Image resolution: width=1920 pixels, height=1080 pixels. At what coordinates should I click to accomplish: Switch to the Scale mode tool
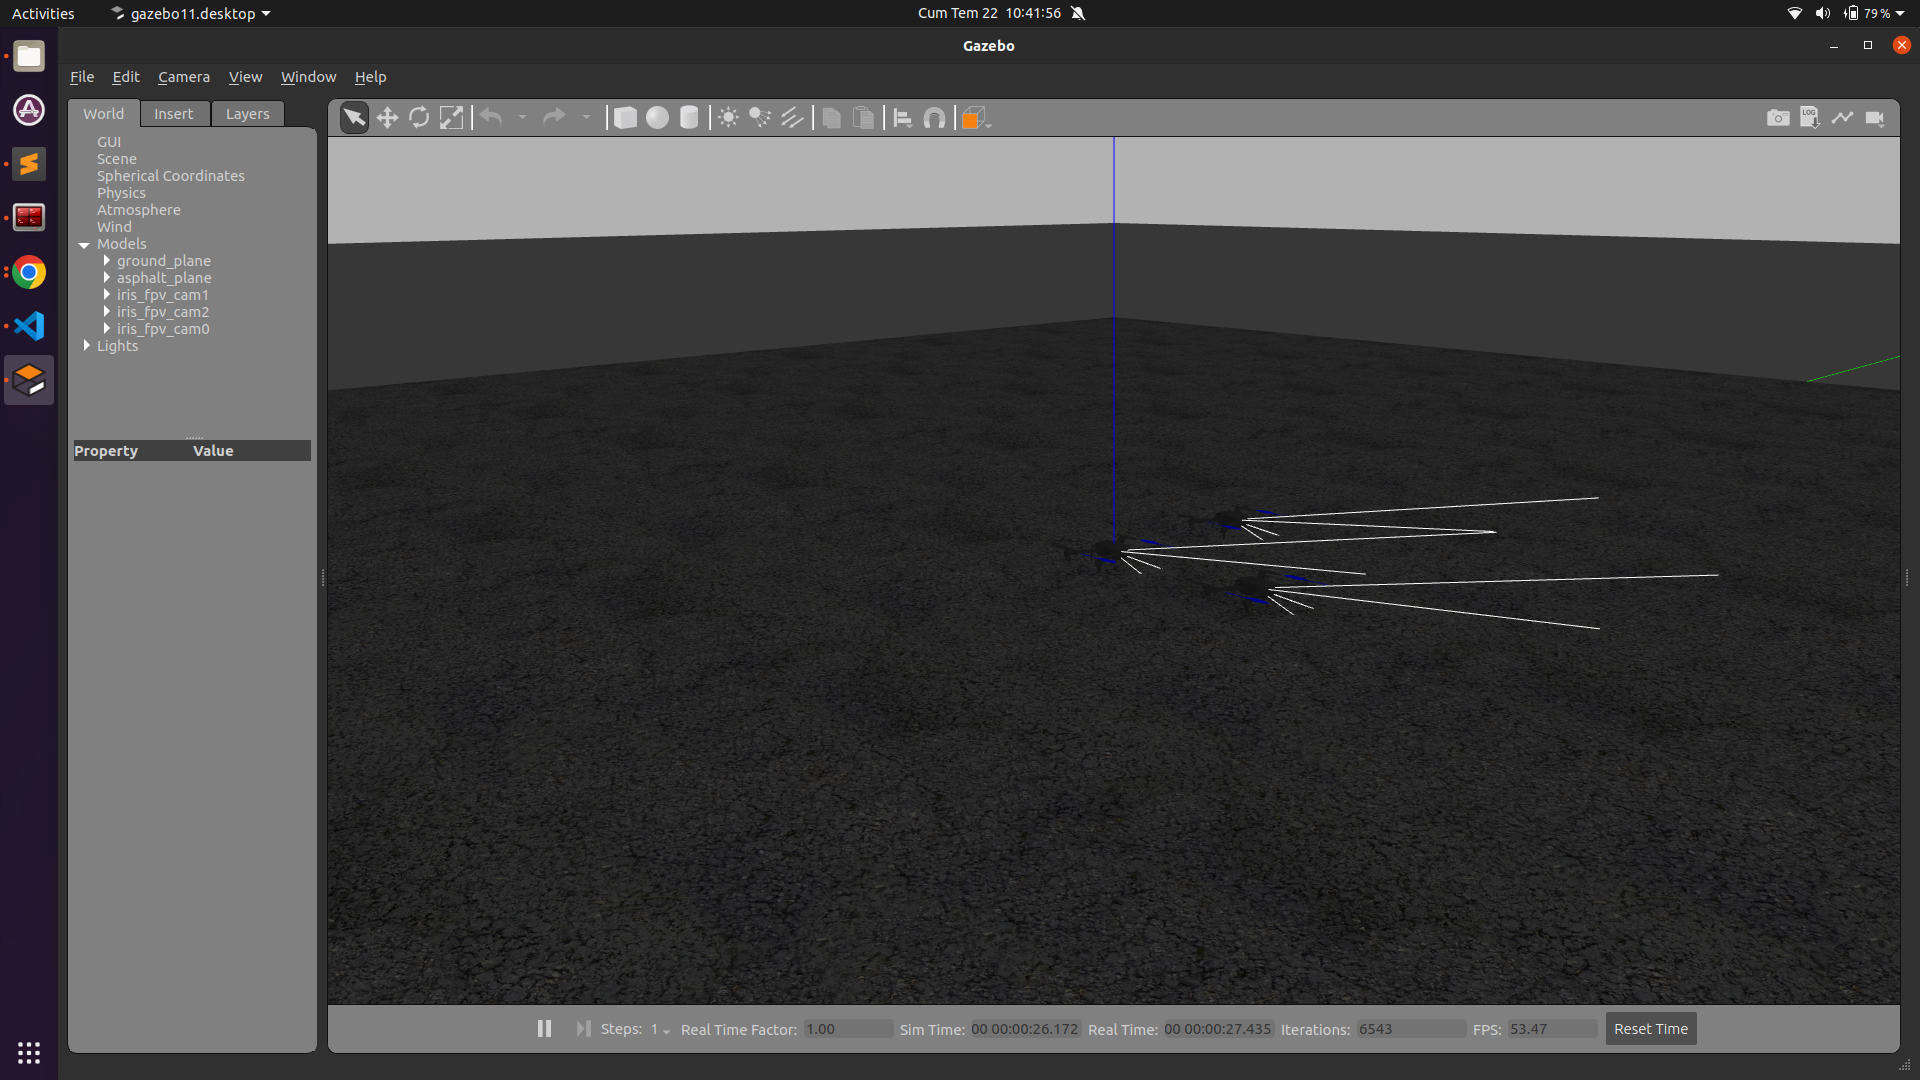point(451,117)
